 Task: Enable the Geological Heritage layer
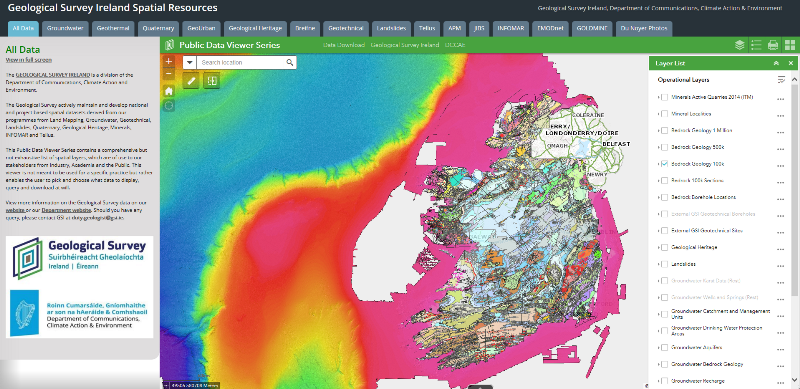click(664, 247)
